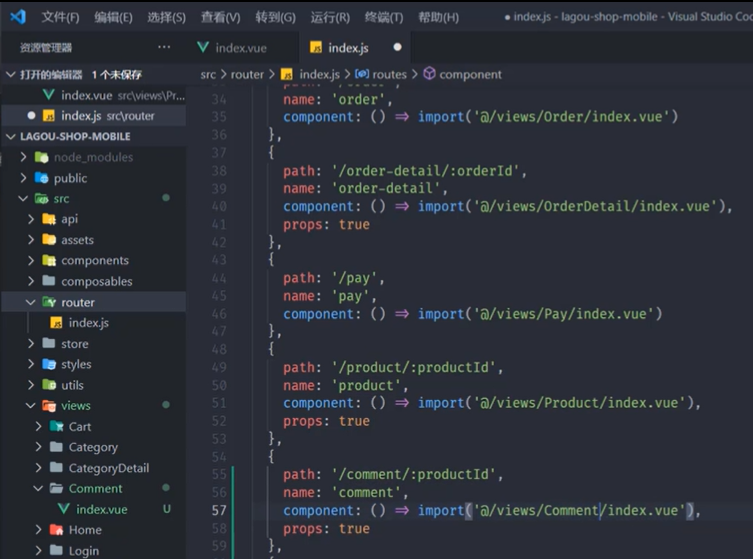
Task: Collapse the src folder chevron
Action: [23, 198]
